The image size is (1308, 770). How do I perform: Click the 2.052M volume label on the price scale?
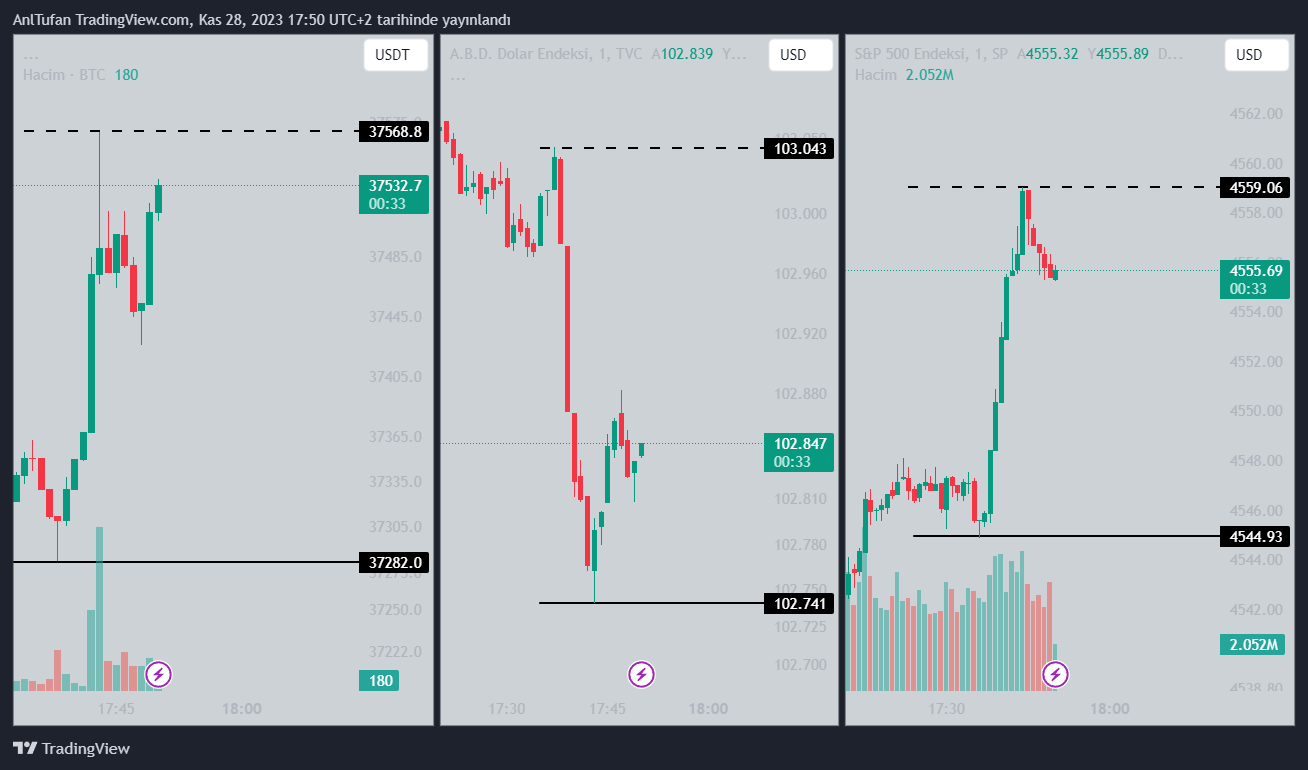pos(1251,645)
